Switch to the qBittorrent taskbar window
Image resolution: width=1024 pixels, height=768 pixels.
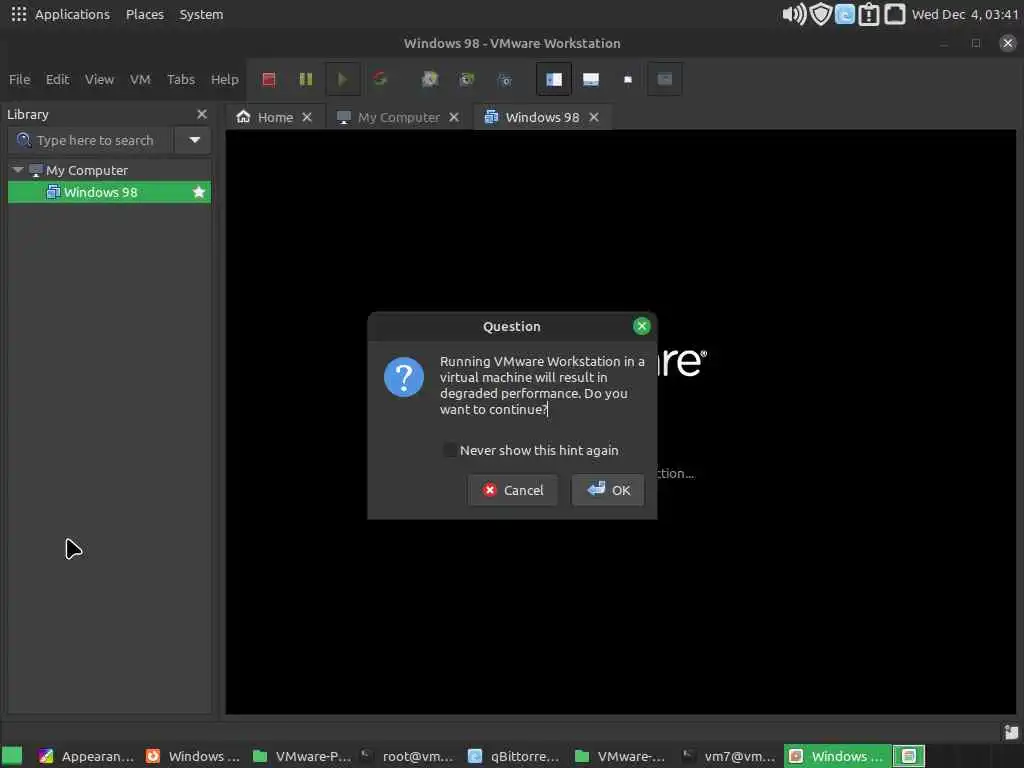[513, 756]
